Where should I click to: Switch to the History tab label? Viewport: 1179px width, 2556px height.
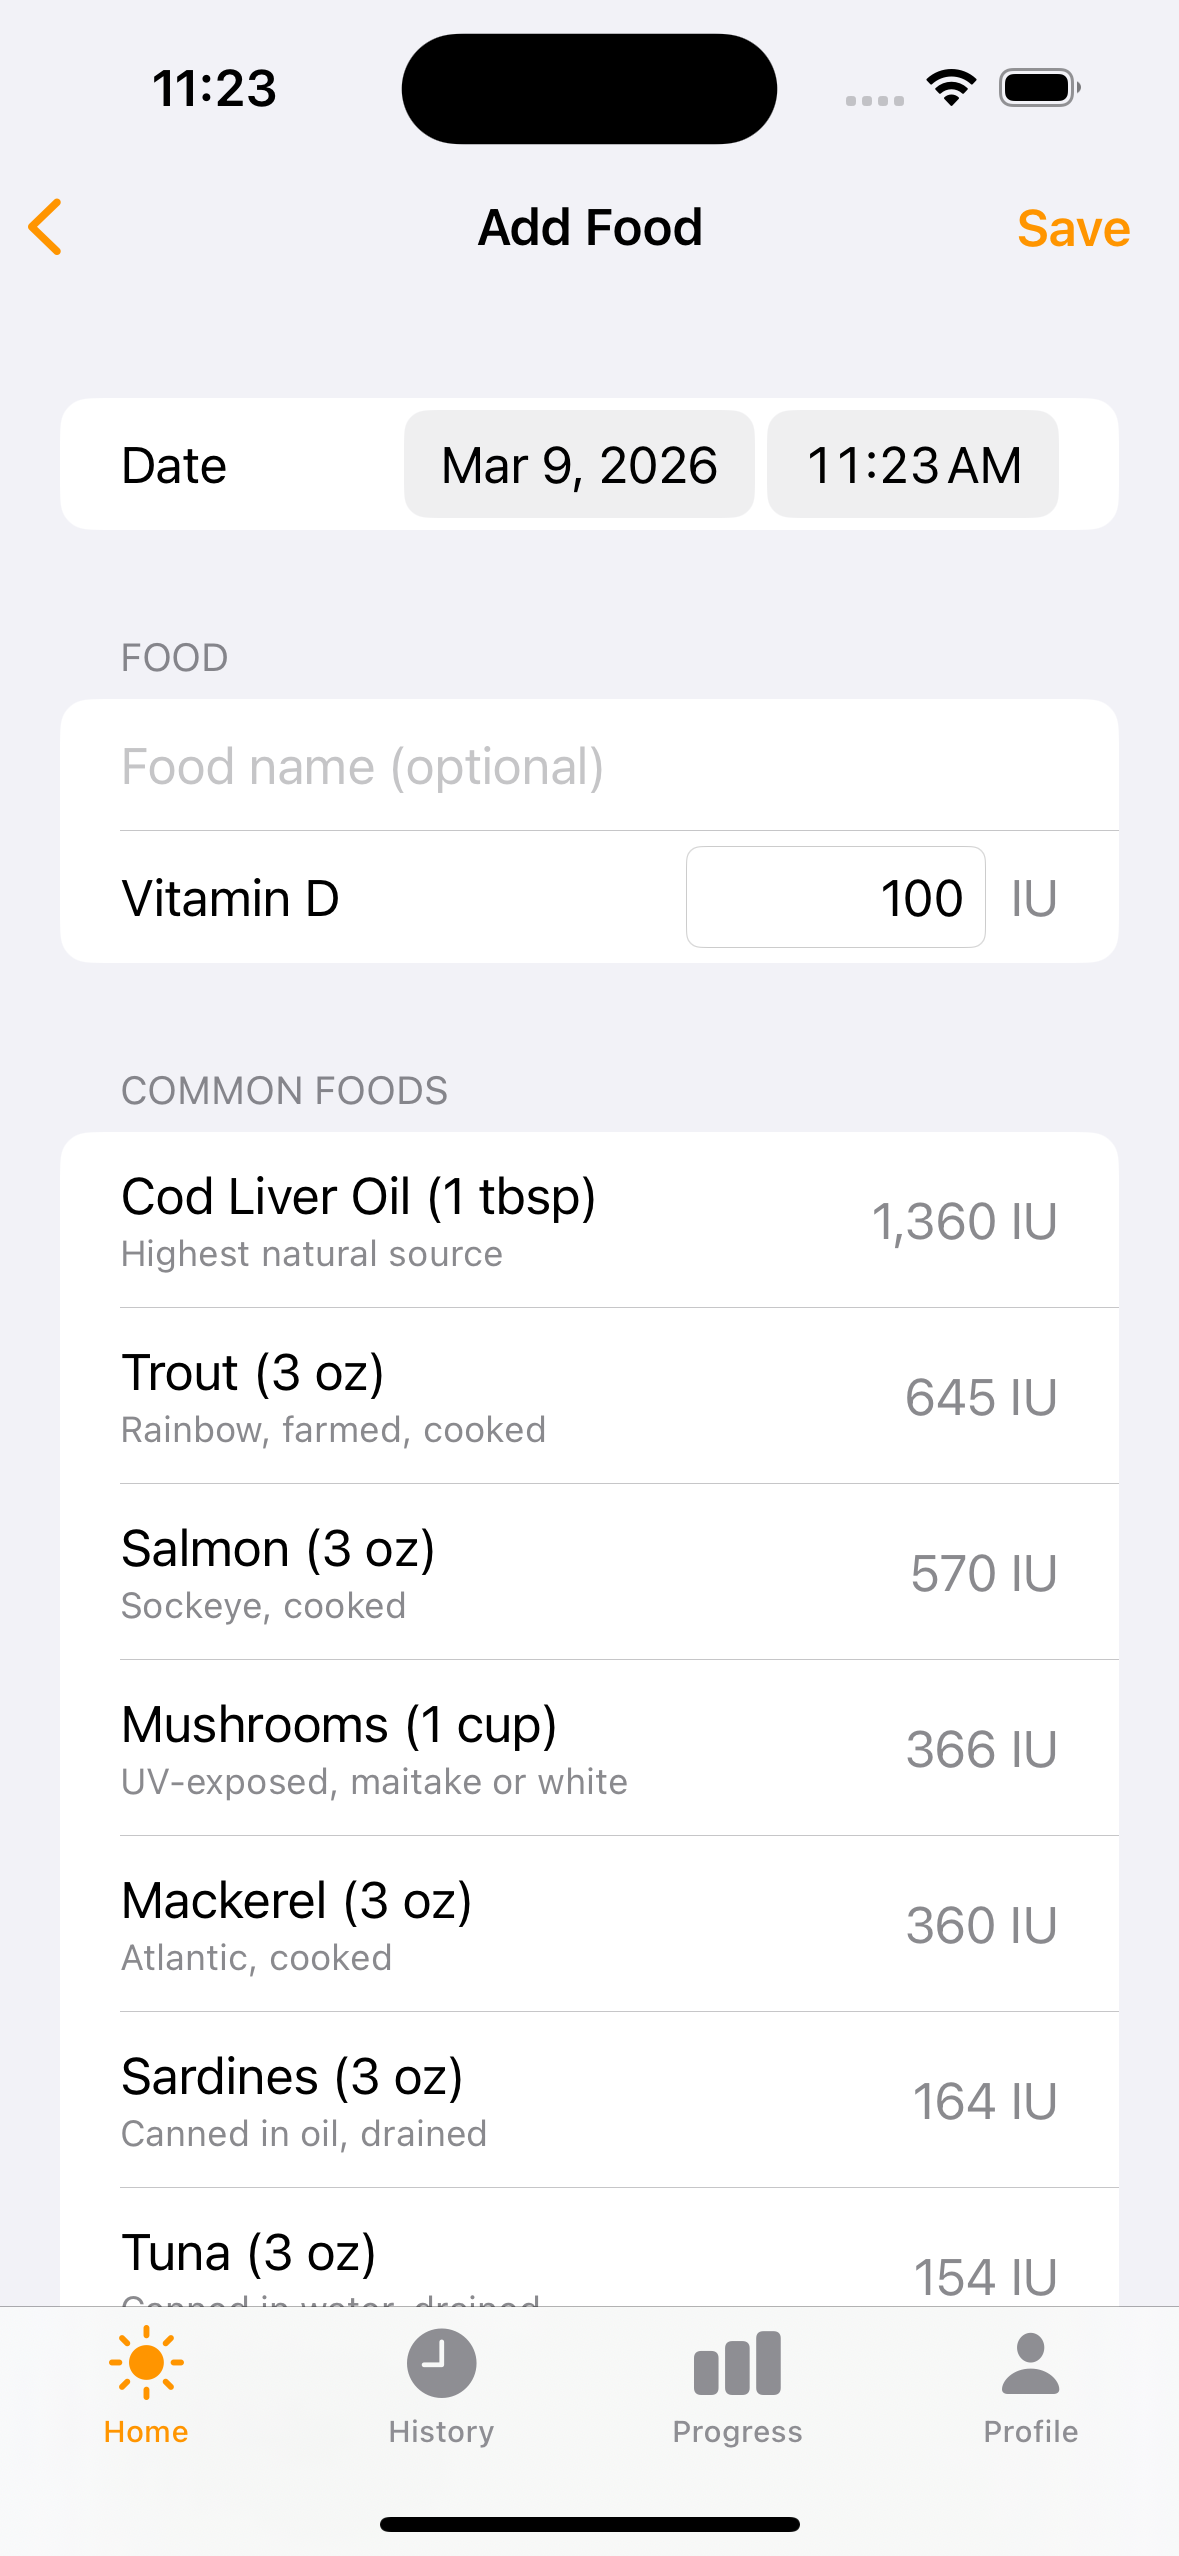[441, 2432]
